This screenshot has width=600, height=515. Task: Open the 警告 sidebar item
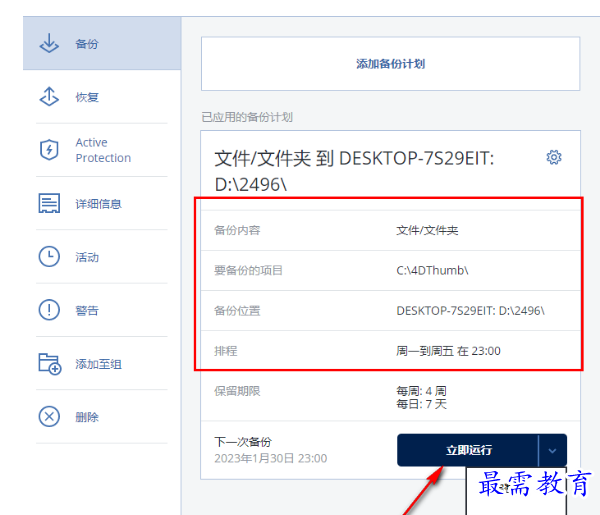(102, 310)
